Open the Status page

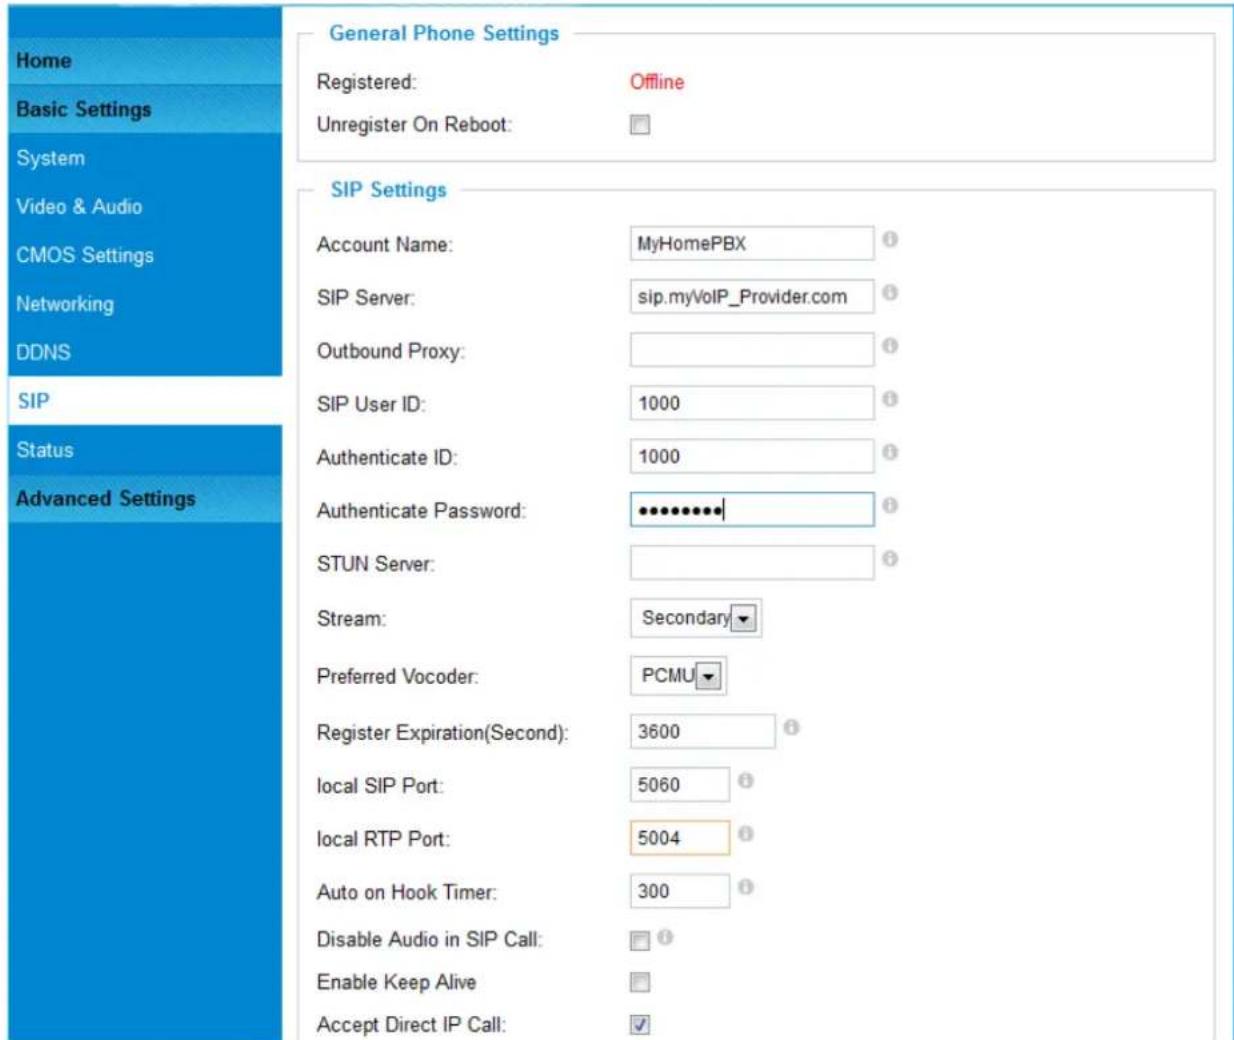coord(145,450)
